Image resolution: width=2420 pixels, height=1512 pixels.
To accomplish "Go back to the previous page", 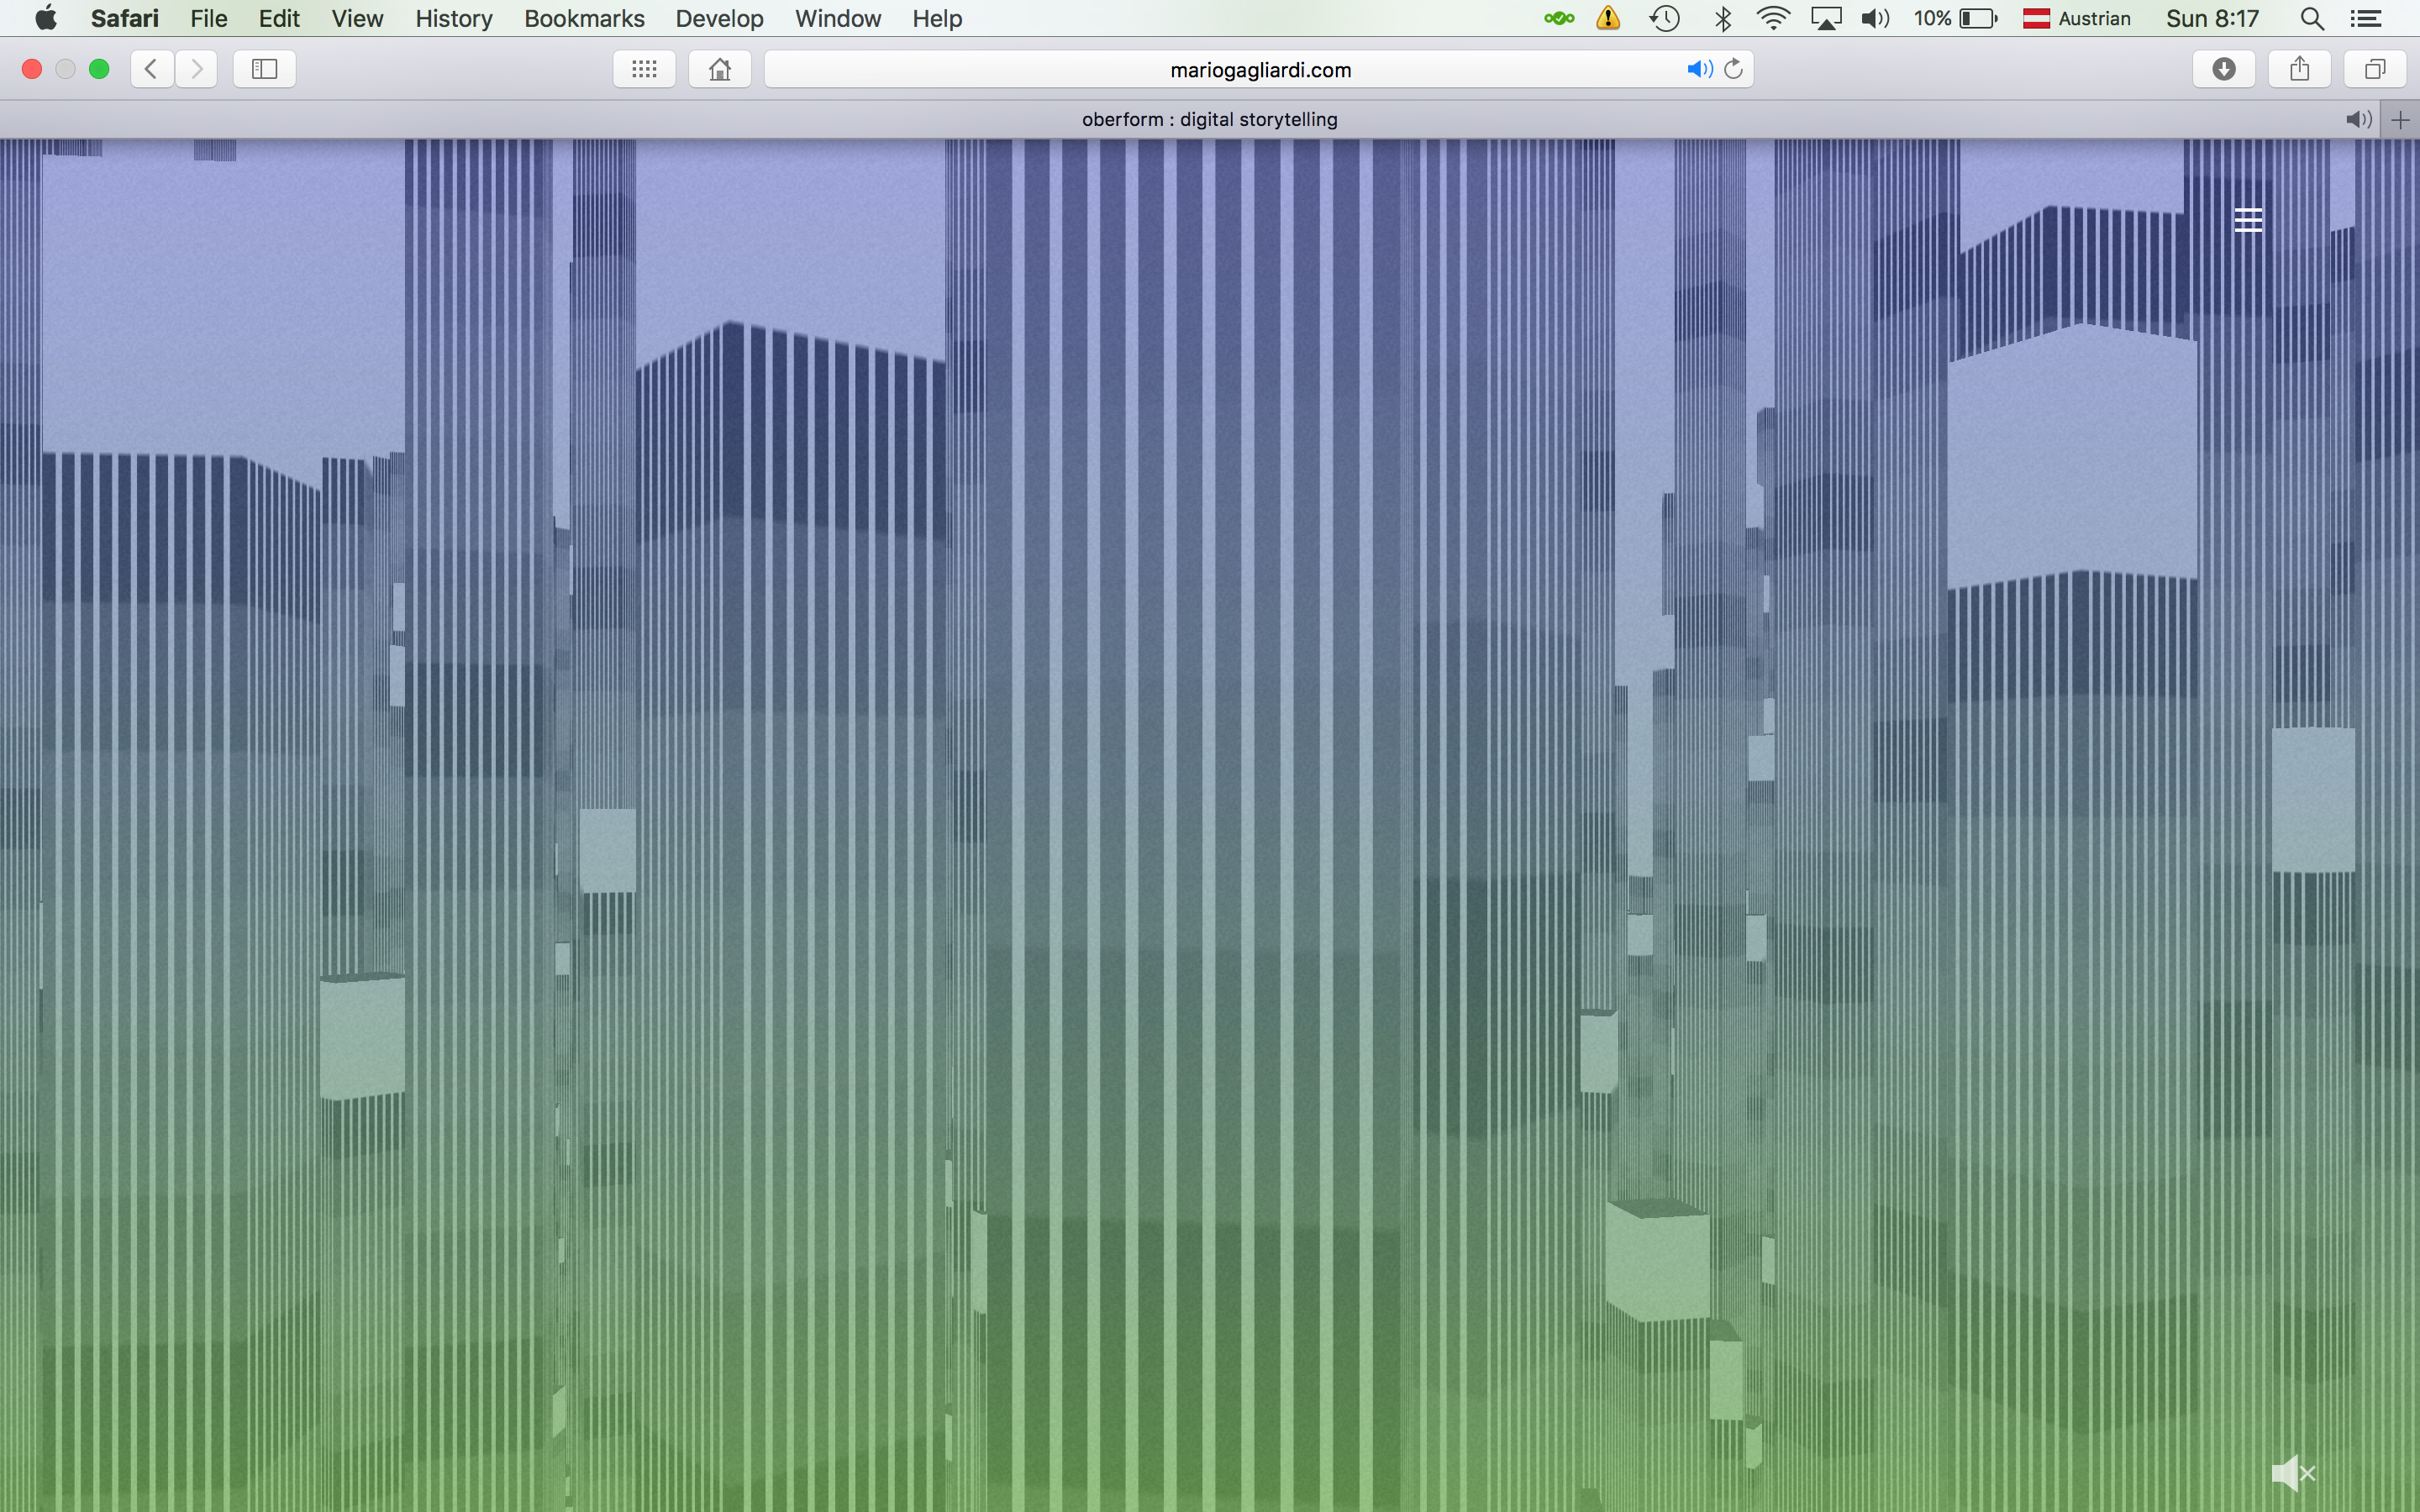I will click(151, 69).
